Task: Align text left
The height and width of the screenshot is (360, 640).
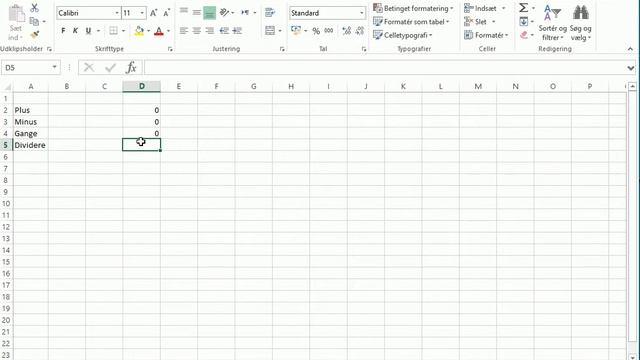Action: 184,31
